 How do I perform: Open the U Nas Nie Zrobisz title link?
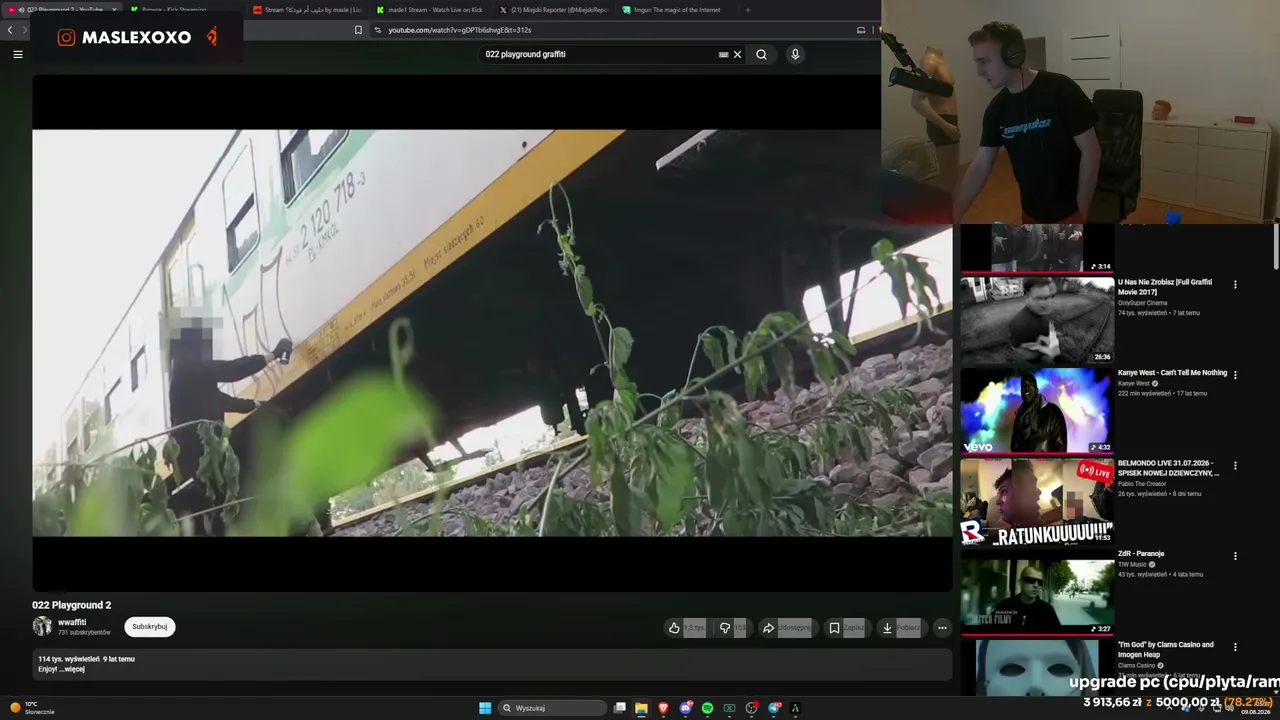(x=1165, y=287)
